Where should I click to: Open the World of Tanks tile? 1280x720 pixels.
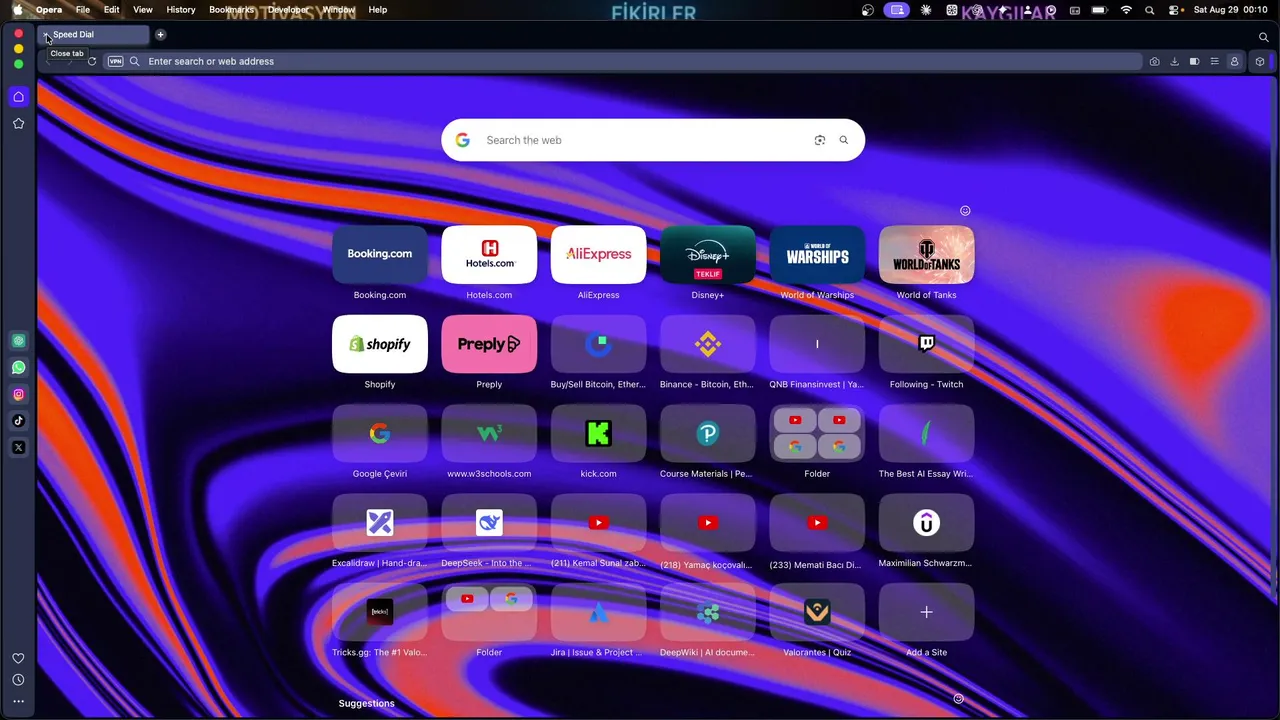pos(926,255)
